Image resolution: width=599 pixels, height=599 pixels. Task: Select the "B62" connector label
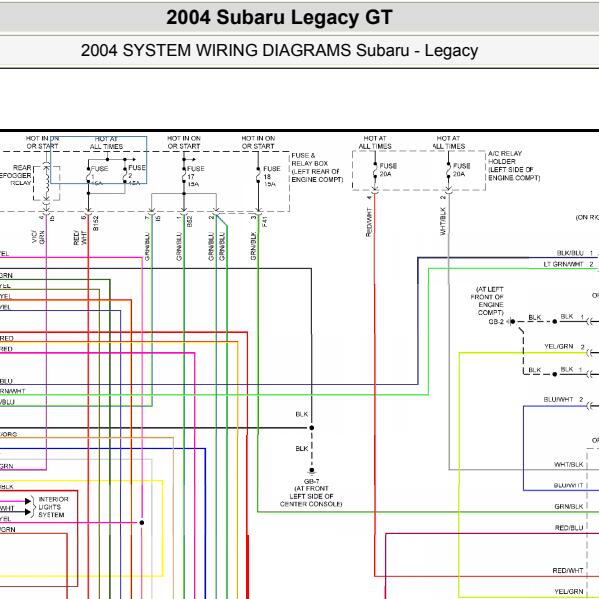[190, 222]
